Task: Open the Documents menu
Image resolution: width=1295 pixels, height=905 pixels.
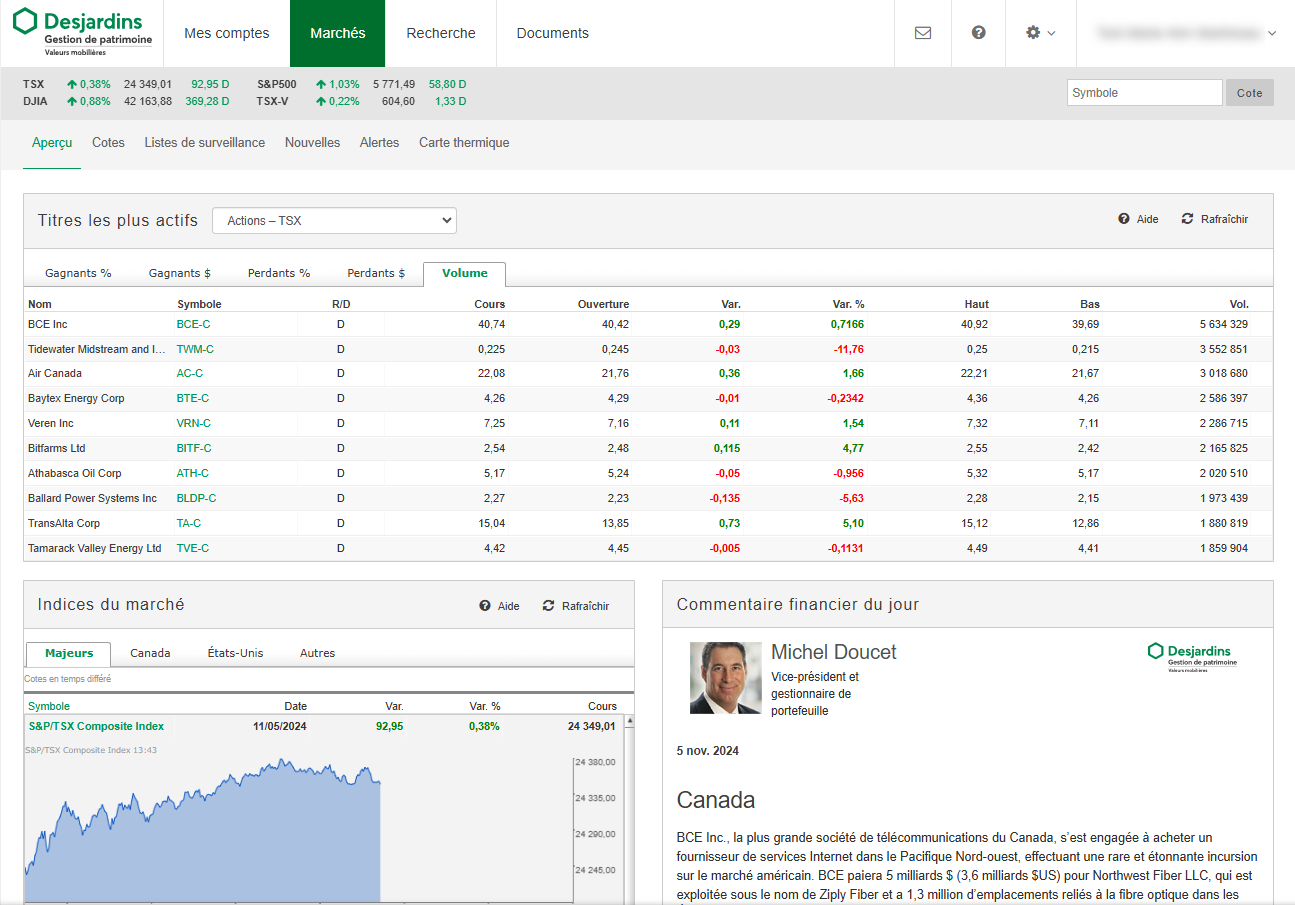Action: click(553, 33)
